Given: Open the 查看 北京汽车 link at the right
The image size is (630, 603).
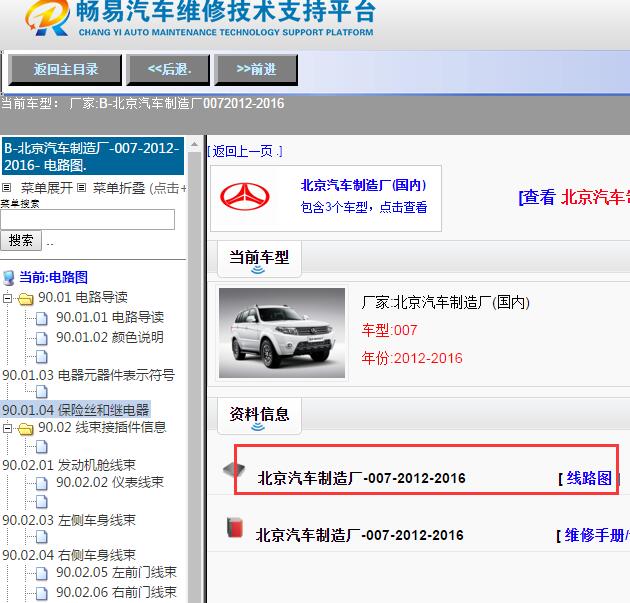Looking at the screenshot, I should (574, 197).
